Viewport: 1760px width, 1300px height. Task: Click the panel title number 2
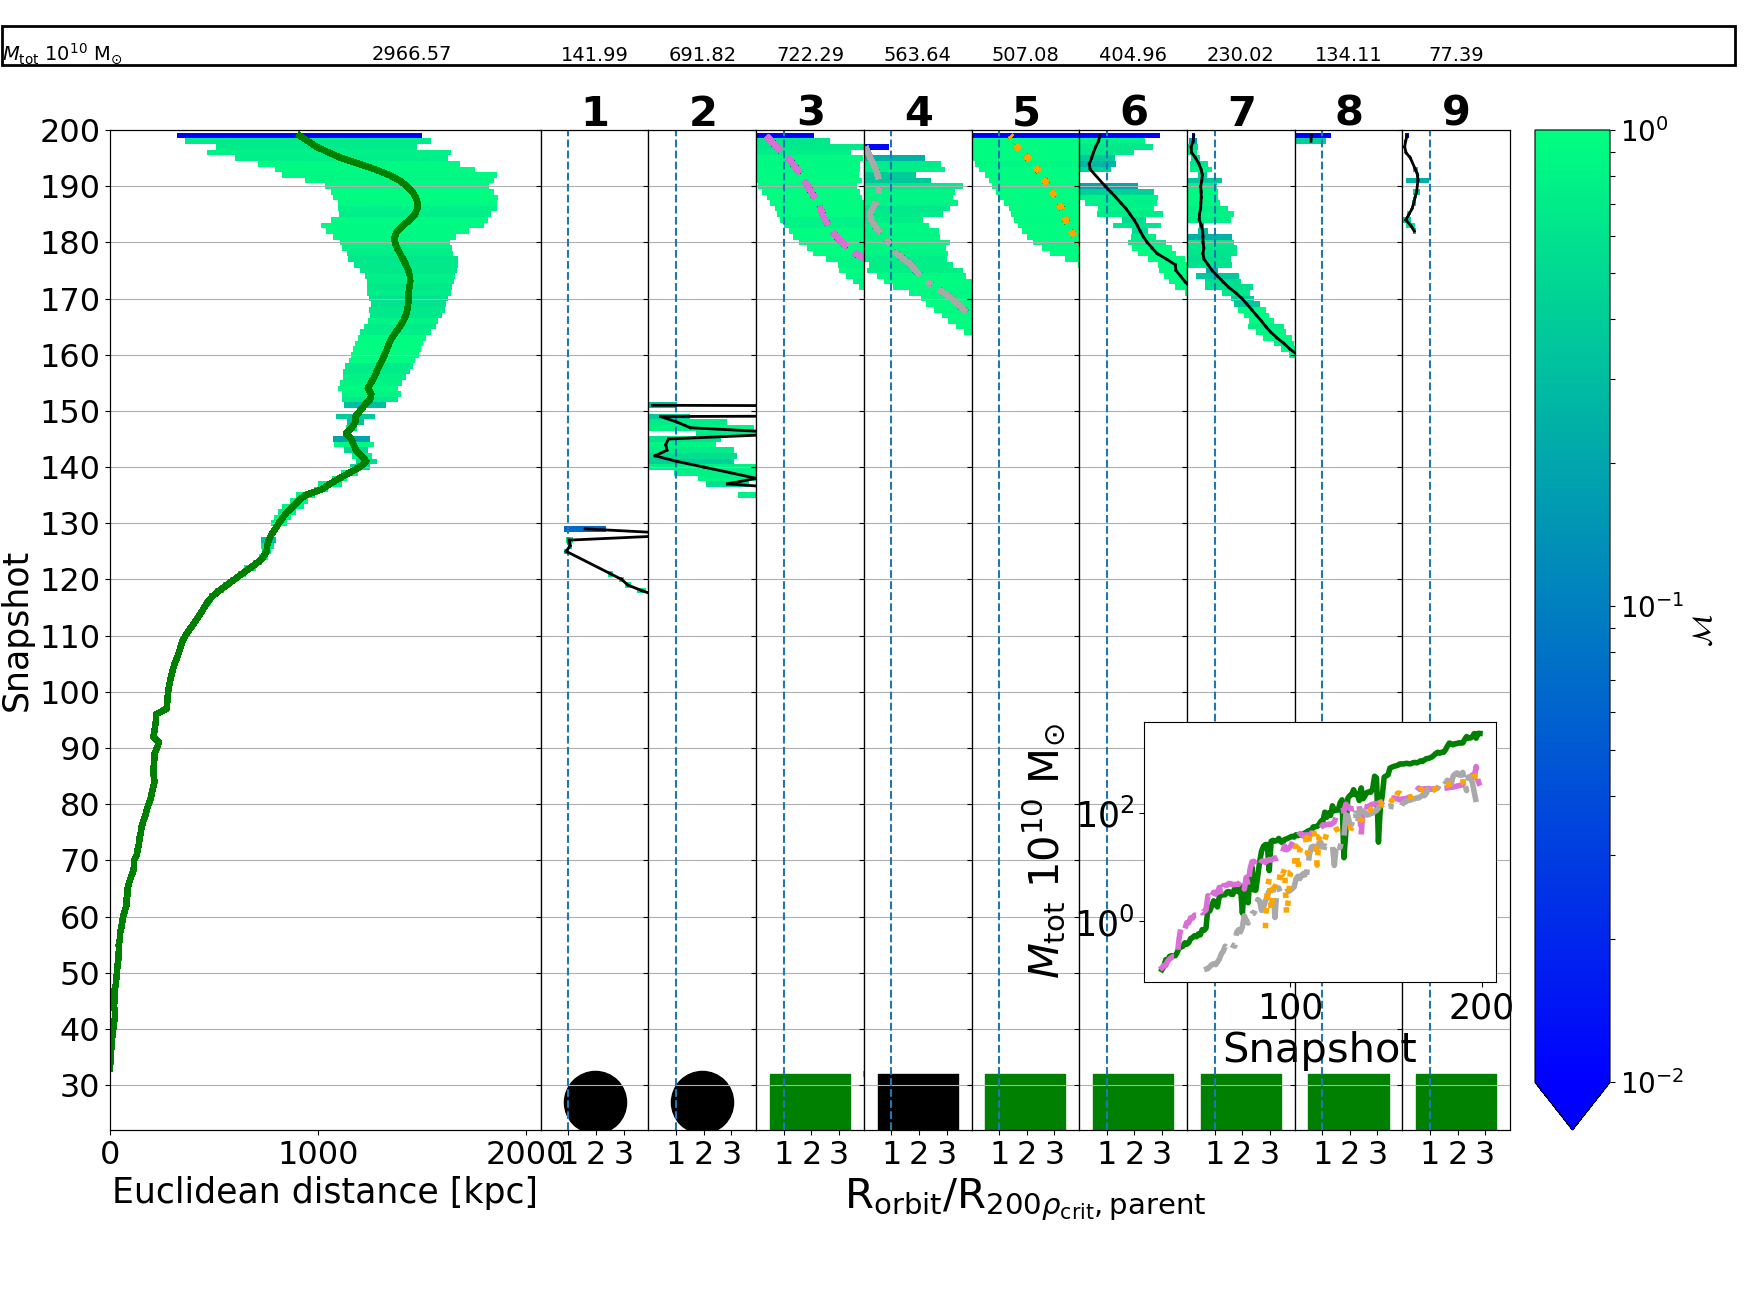tap(703, 111)
